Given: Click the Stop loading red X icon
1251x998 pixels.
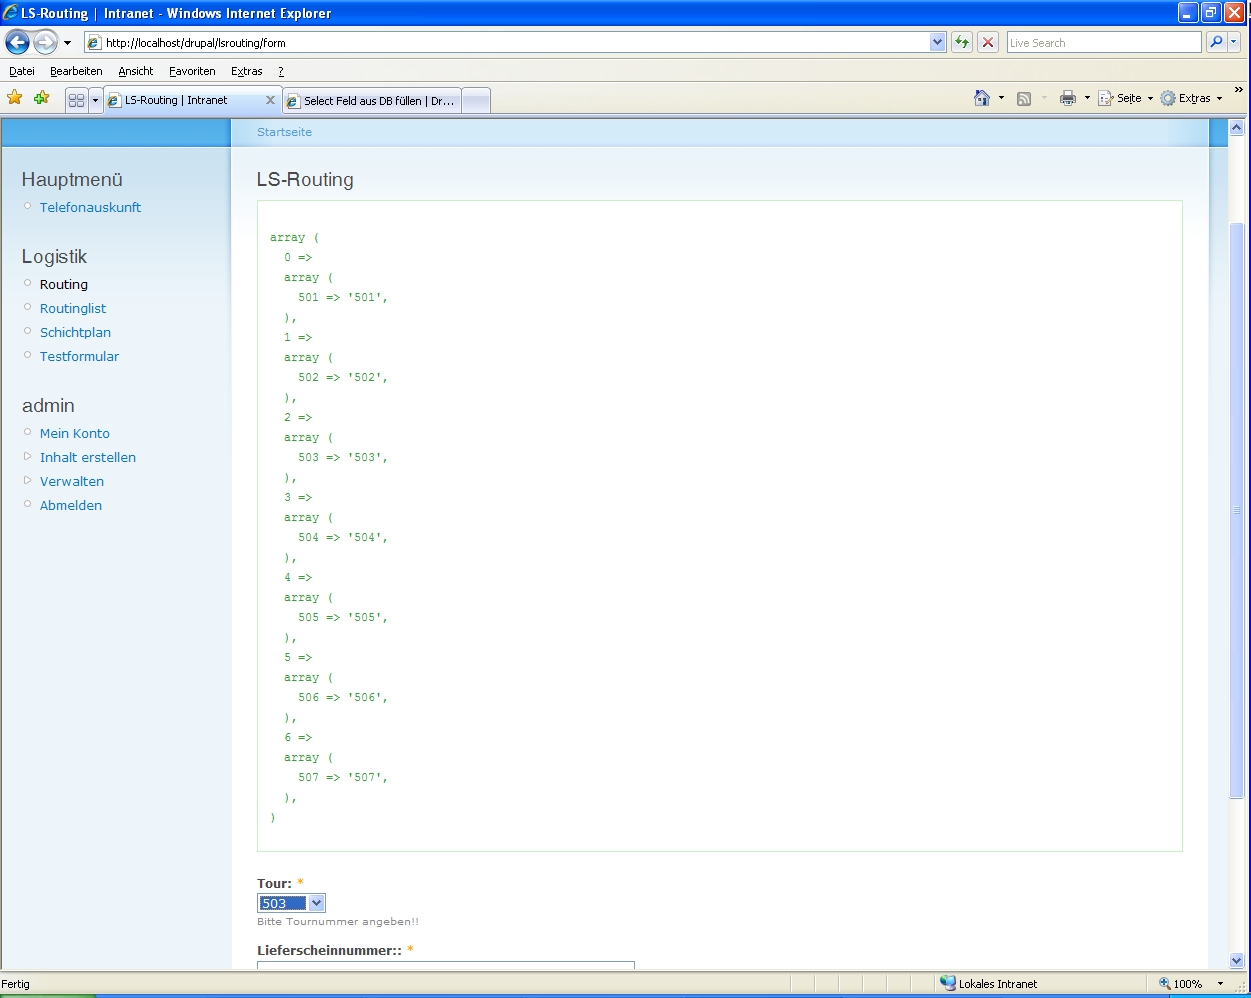Looking at the screenshot, I should (988, 42).
